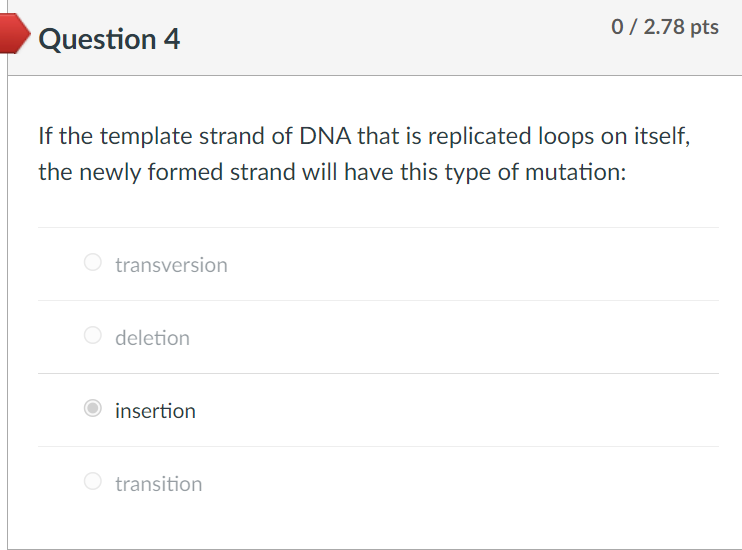Click the selected insertion radio button
The image size is (742, 550).
click(93, 408)
